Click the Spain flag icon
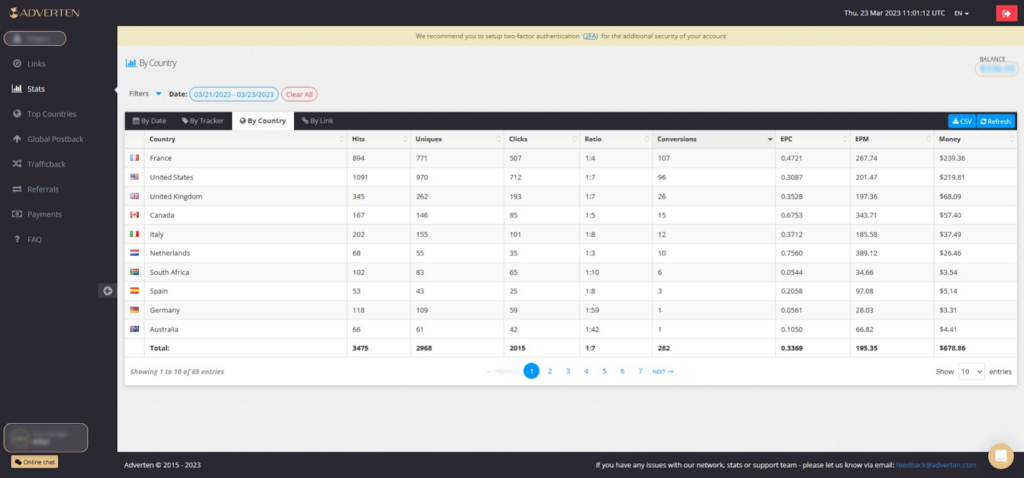 (135, 291)
